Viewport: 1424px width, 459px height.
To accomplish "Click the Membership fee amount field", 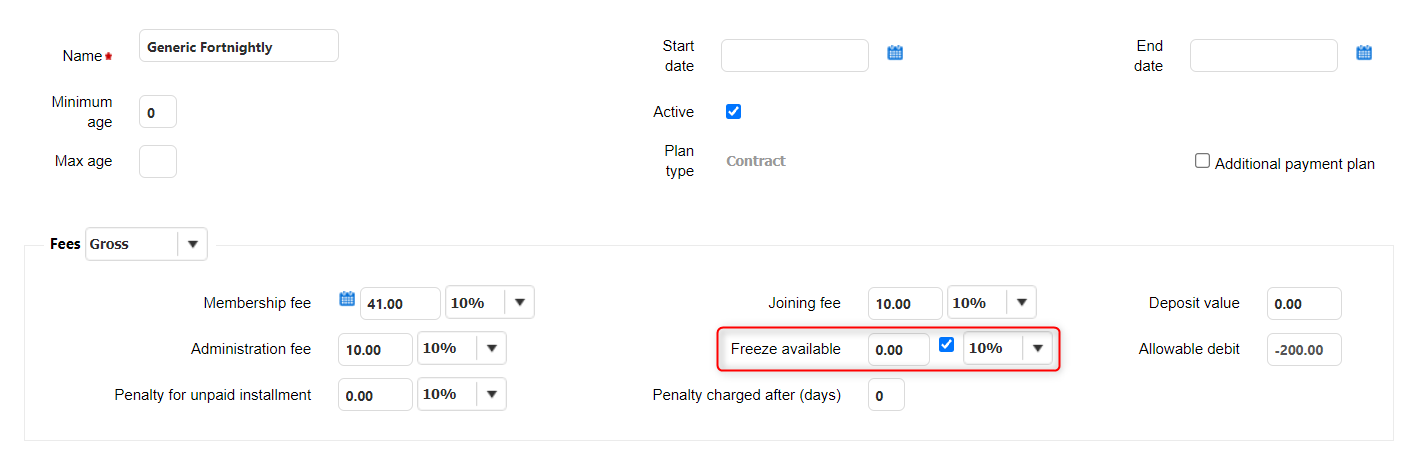I will pyautogui.click(x=400, y=303).
